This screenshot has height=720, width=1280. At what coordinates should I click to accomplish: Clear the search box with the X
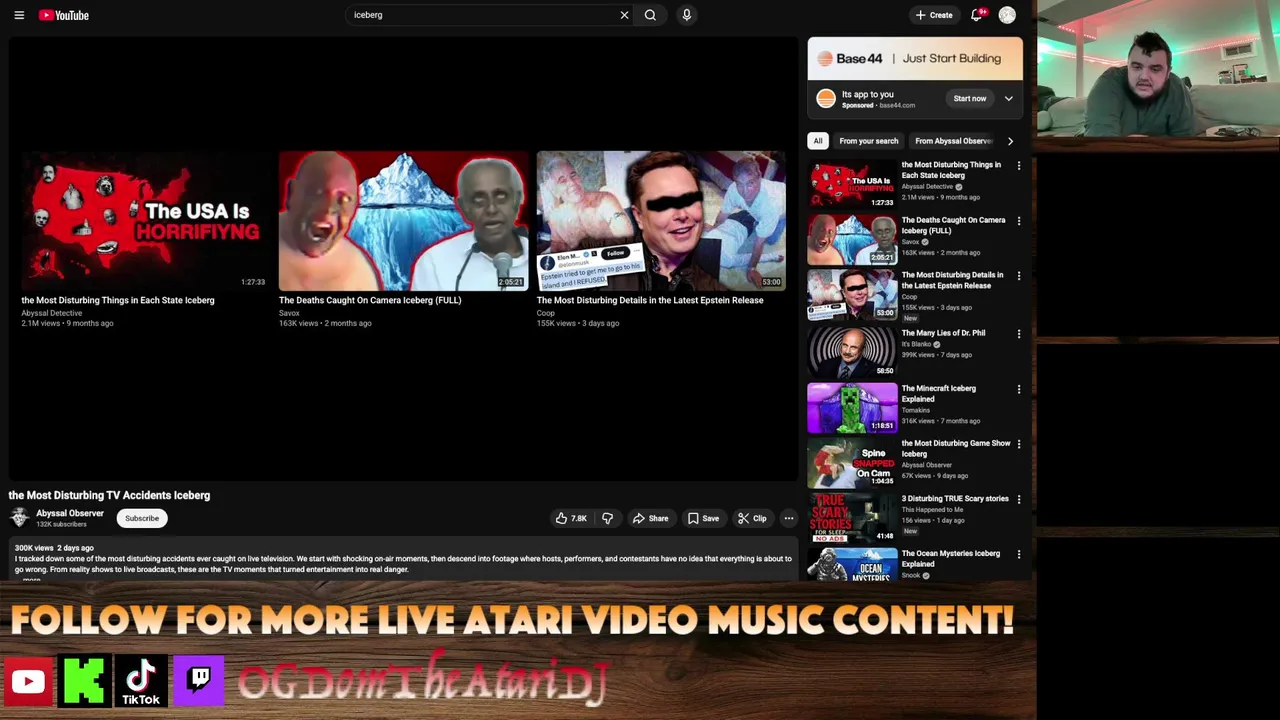tap(624, 15)
